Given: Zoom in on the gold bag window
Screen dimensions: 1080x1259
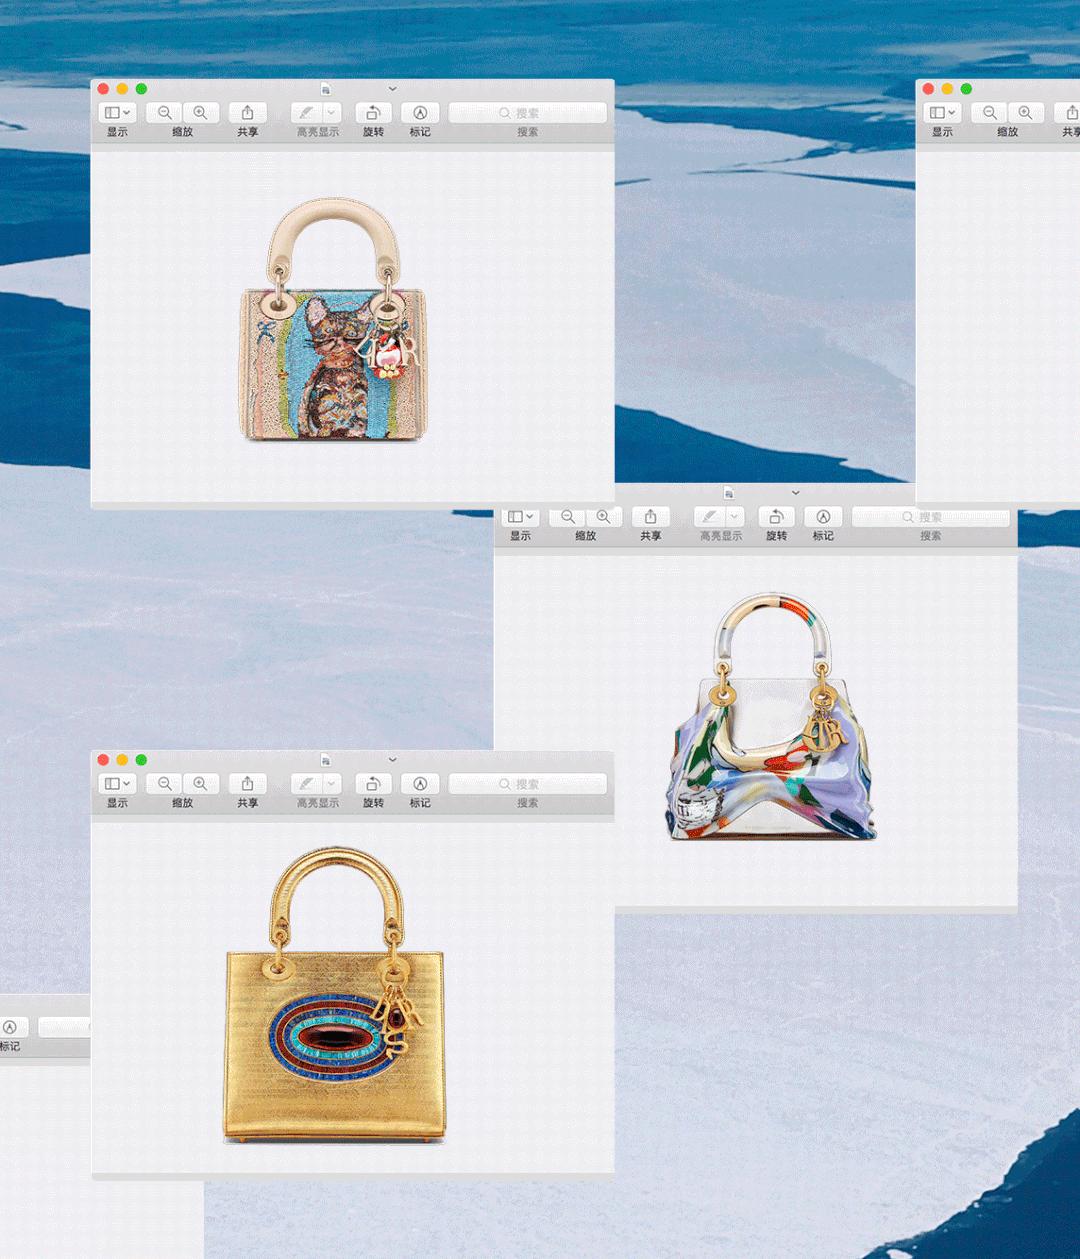Looking at the screenshot, I should tap(200, 784).
